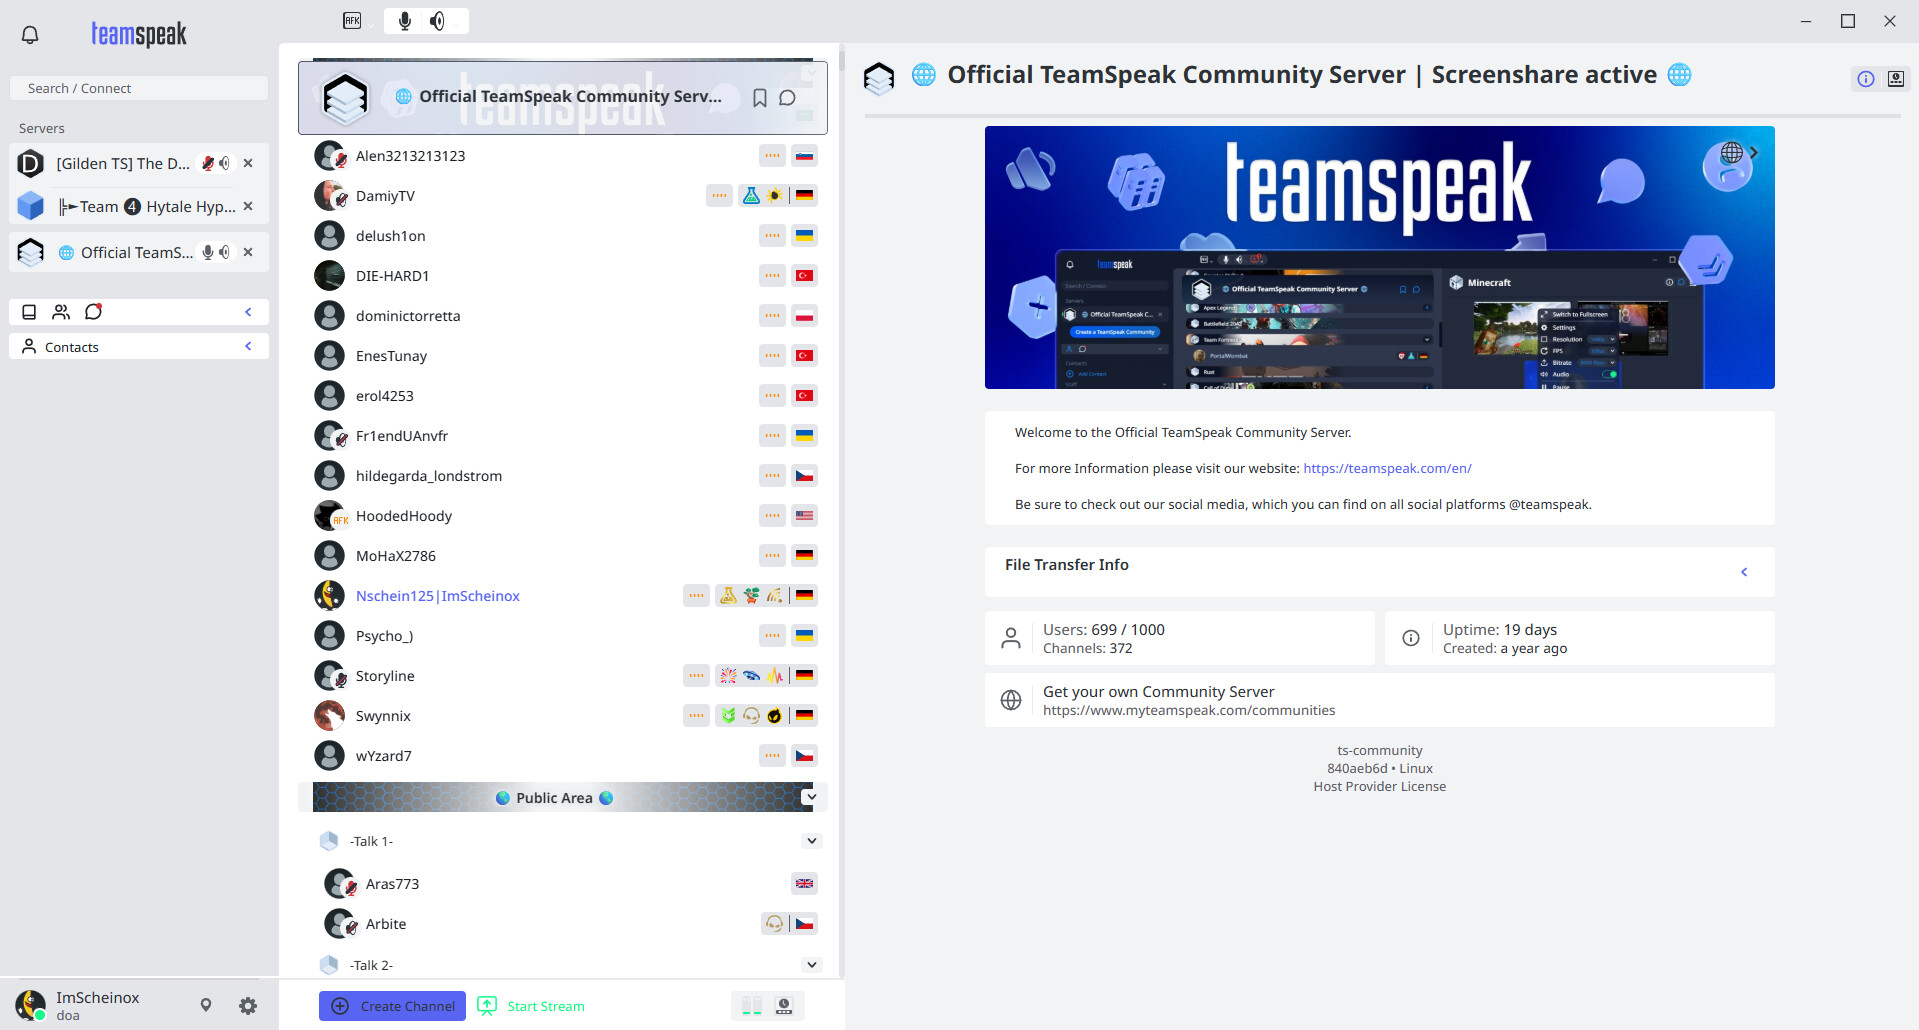Open the teamspeak.com/en website link
The width and height of the screenshot is (1919, 1030).
click(x=1387, y=468)
